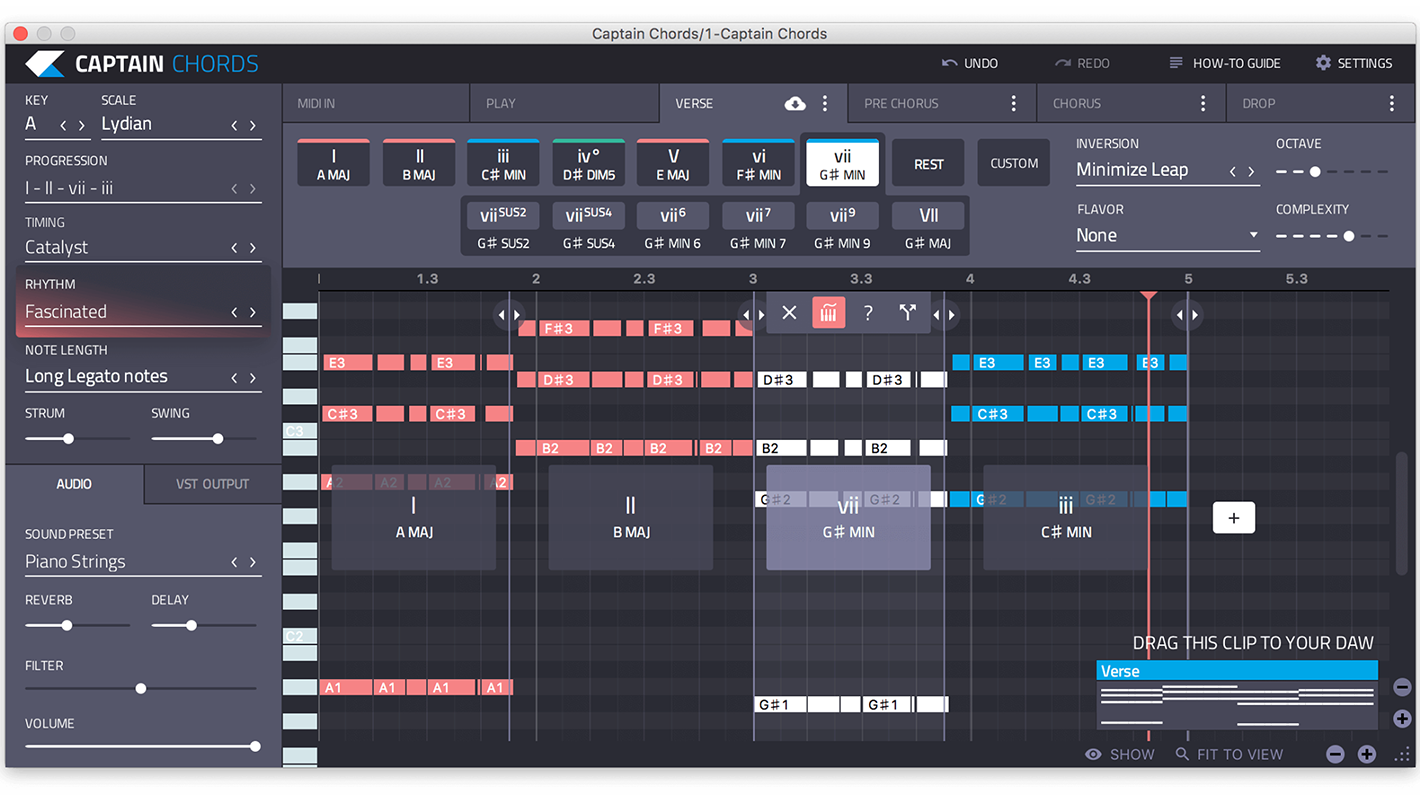Toggle the eye icon labeled Show
The image size is (1420, 800).
(x=1094, y=754)
